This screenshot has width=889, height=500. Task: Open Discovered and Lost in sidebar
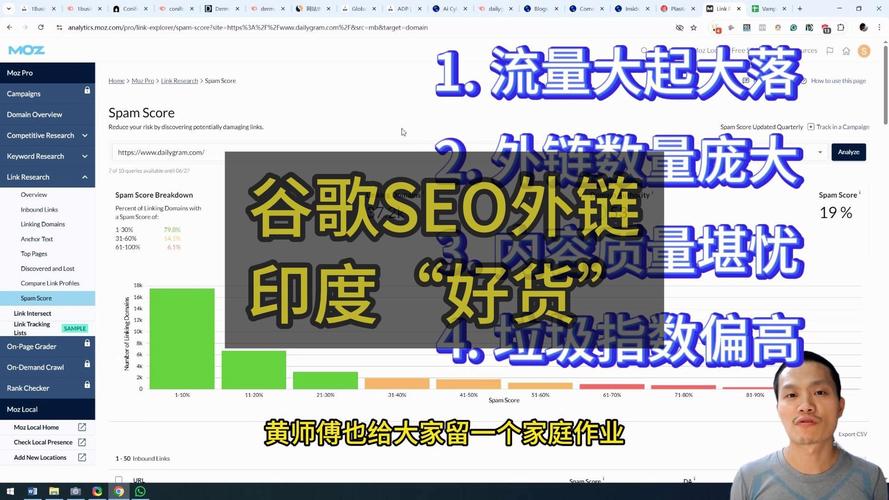coord(48,268)
